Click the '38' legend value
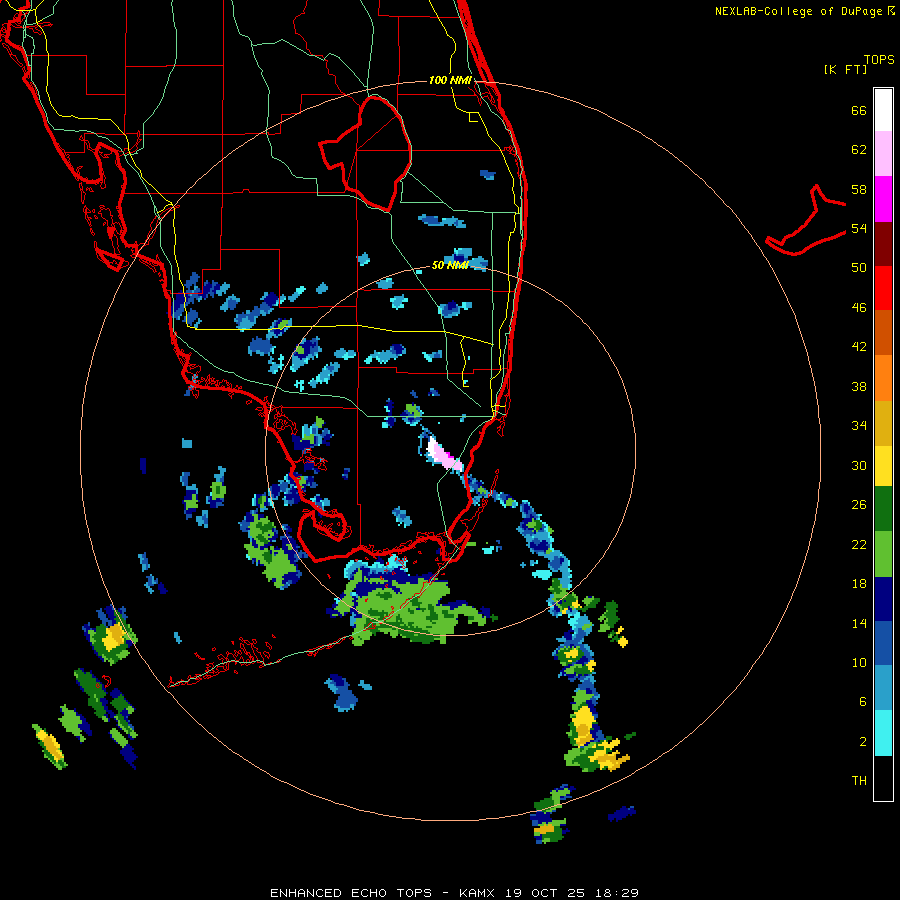 point(859,386)
